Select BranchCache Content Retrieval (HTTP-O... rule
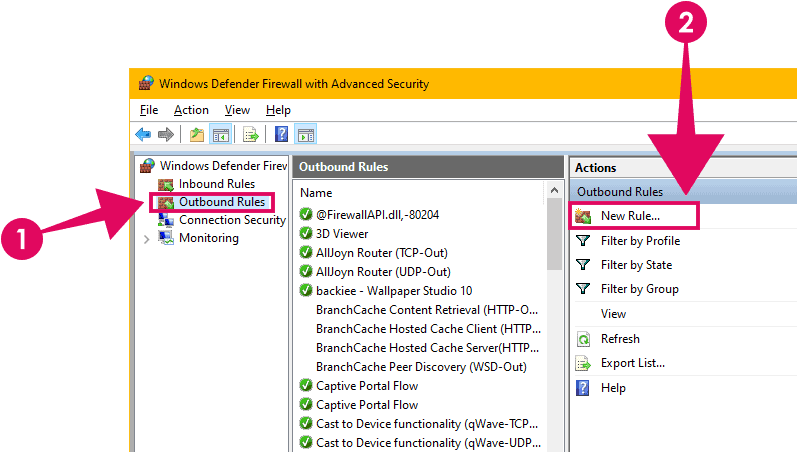This screenshot has width=797, height=452. [427, 310]
